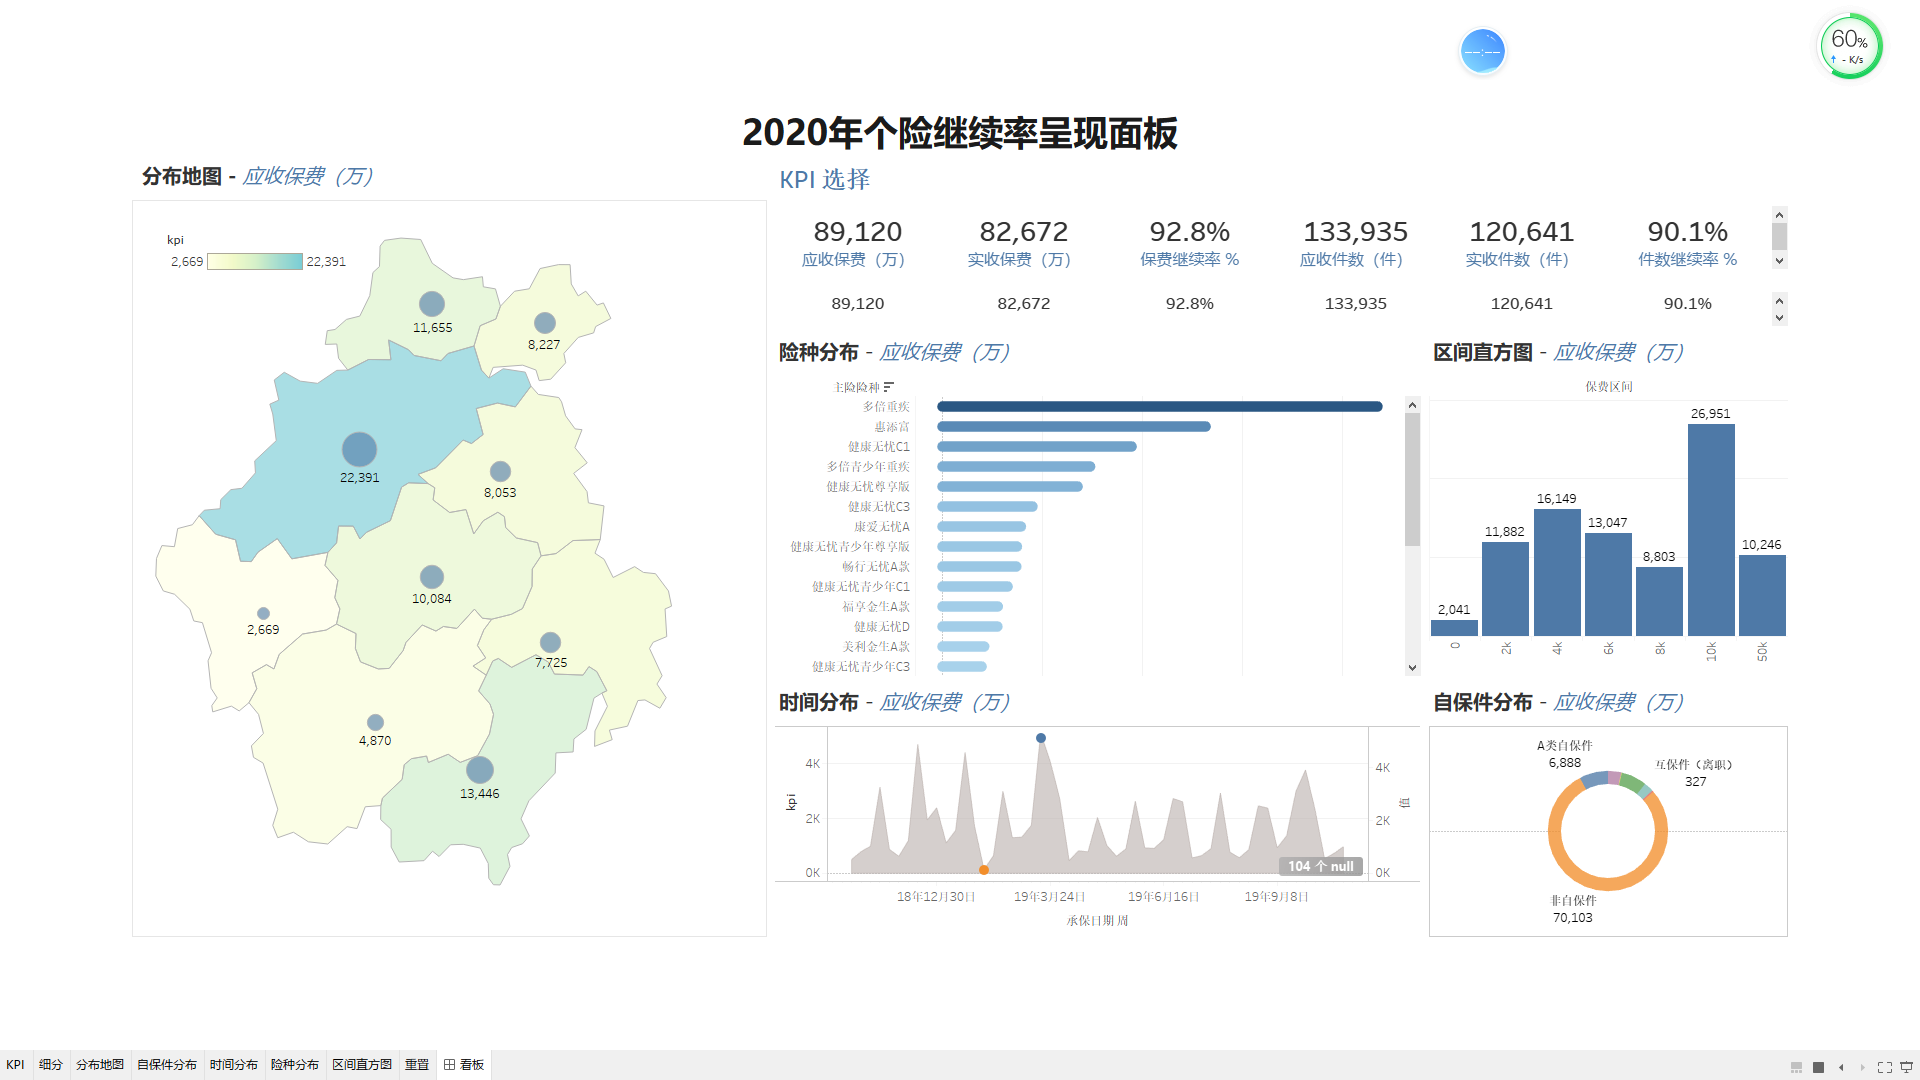
Task: Click the 险种分布 scrollbar up arrow
Action: tap(1412, 405)
